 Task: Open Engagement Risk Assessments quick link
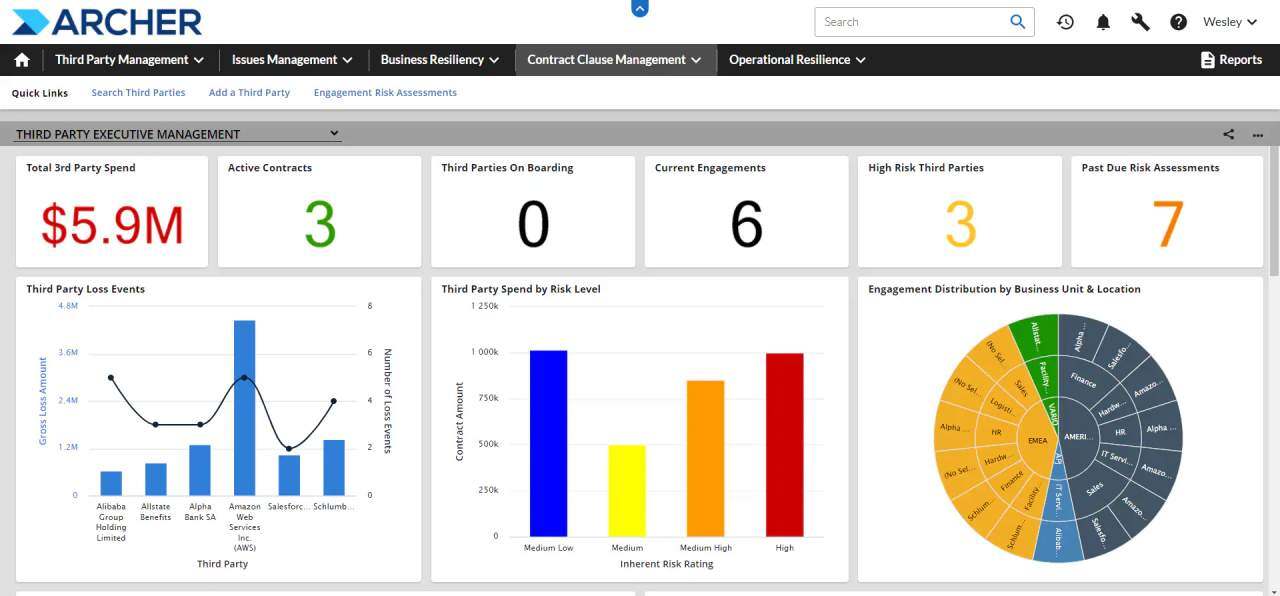(386, 92)
